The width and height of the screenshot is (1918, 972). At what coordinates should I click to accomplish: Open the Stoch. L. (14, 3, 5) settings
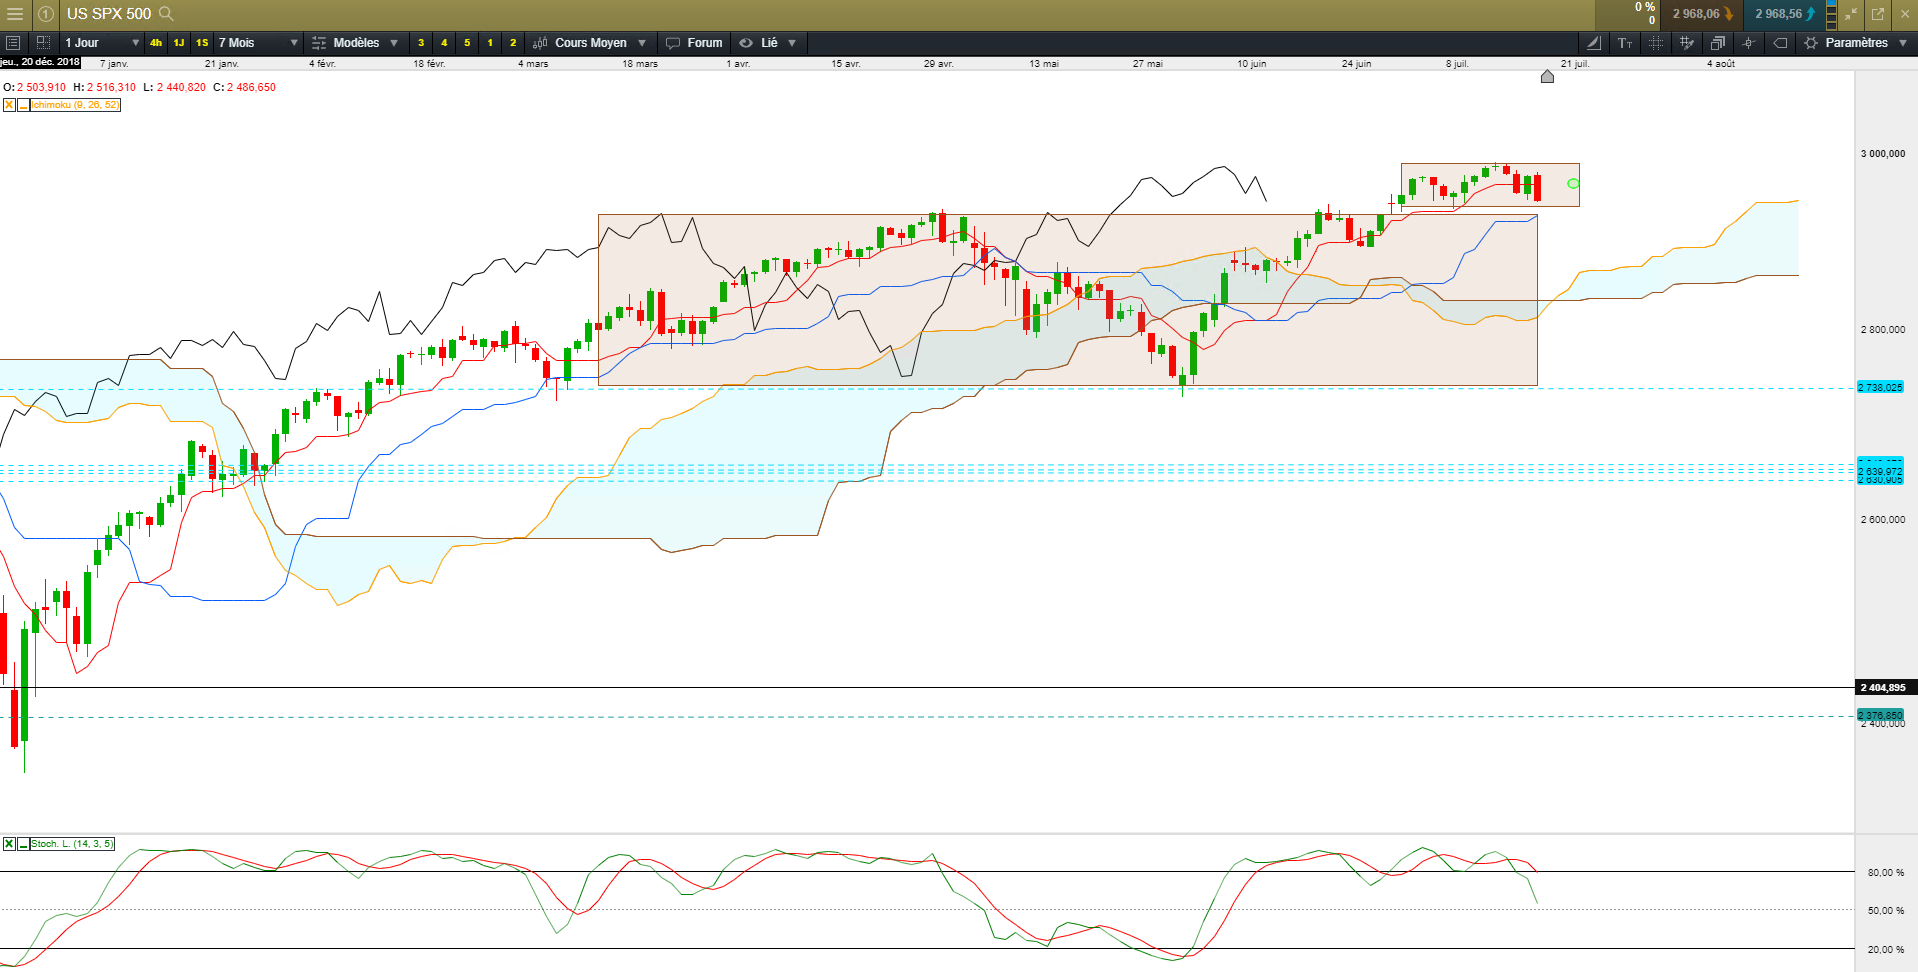pos(72,844)
